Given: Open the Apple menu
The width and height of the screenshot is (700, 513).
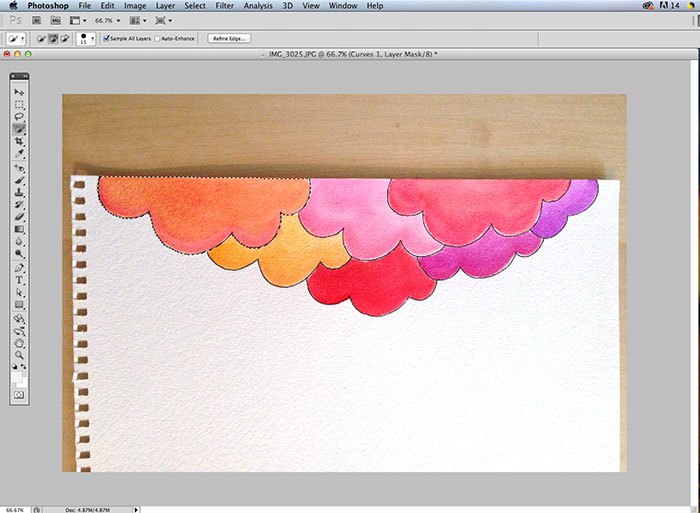Looking at the screenshot, I should click(x=13, y=5).
